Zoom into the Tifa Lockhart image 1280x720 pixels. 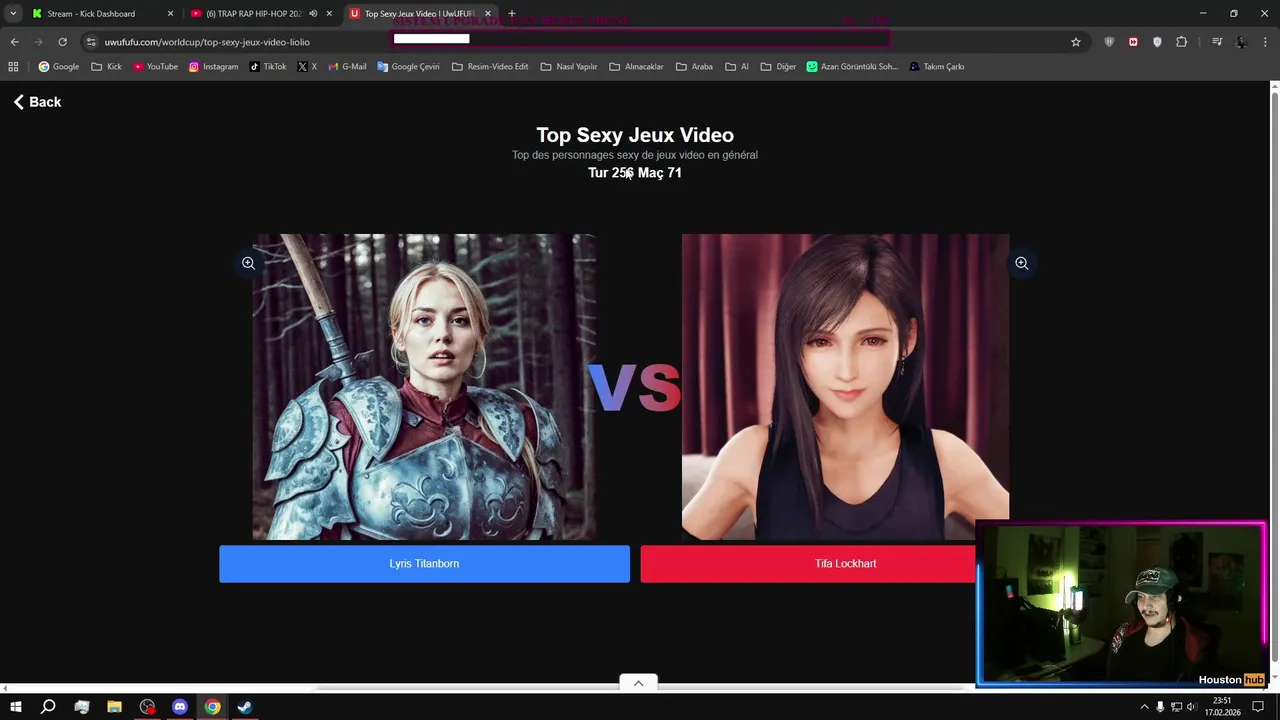click(x=1021, y=263)
